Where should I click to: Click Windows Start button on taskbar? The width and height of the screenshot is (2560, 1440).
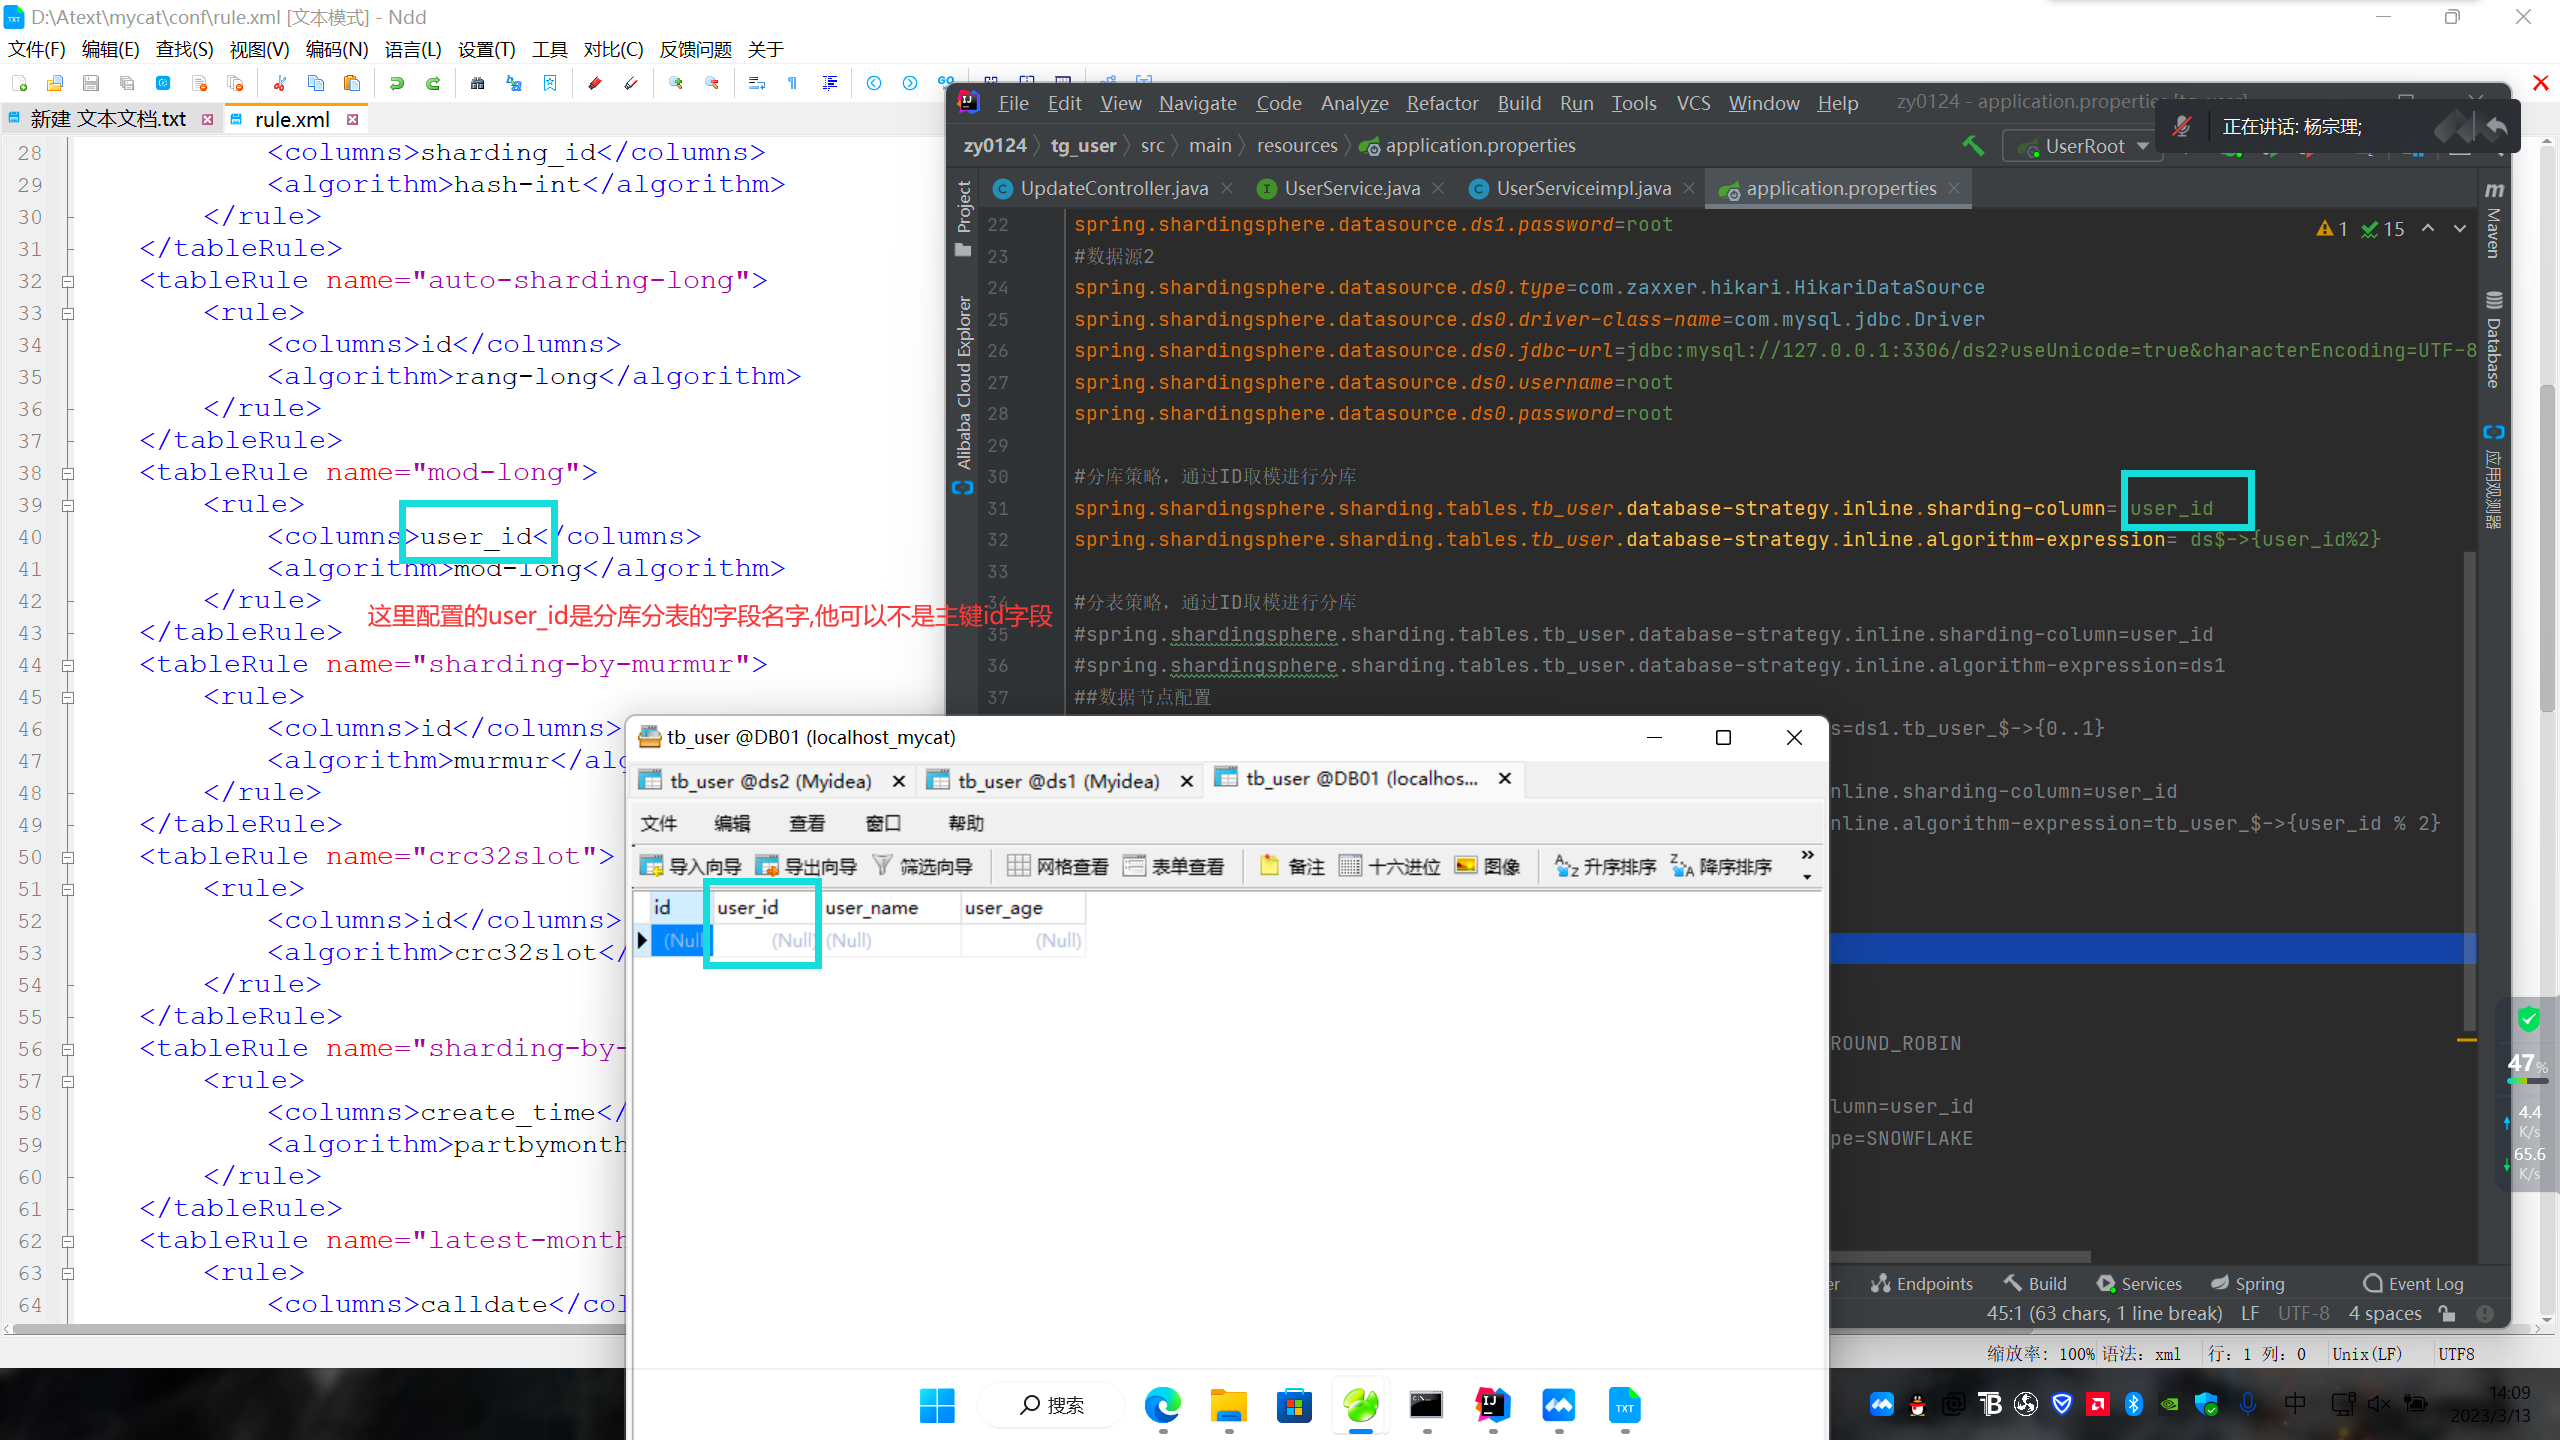937,1405
